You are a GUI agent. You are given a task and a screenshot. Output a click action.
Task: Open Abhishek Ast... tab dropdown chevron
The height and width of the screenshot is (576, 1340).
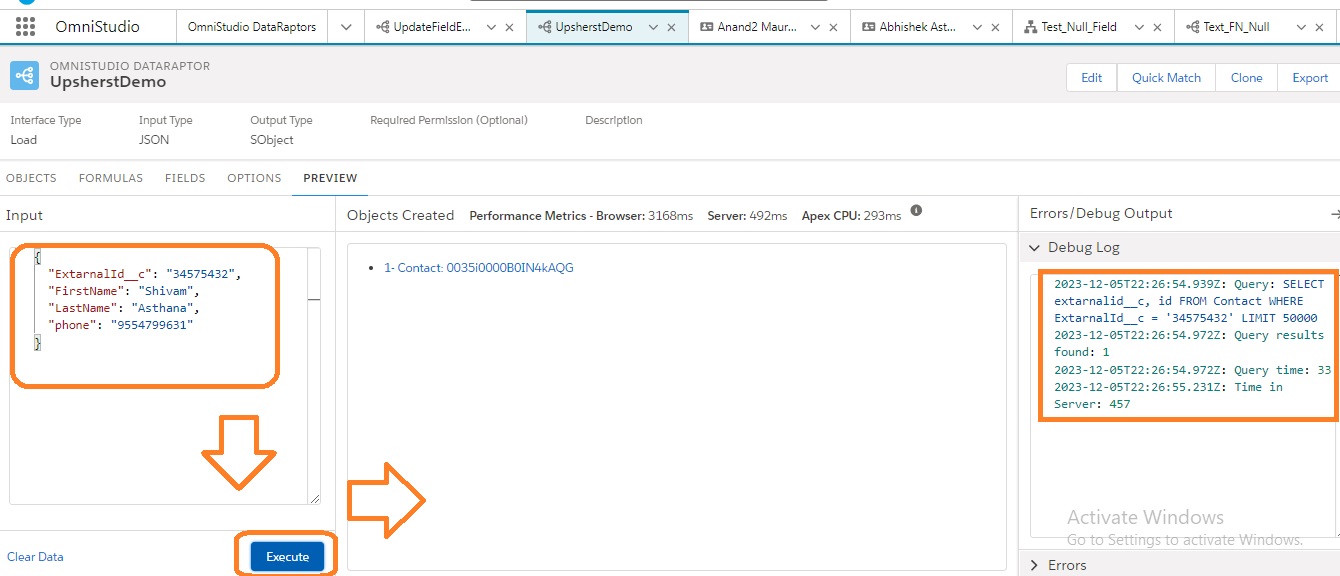click(x=975, y=28)
